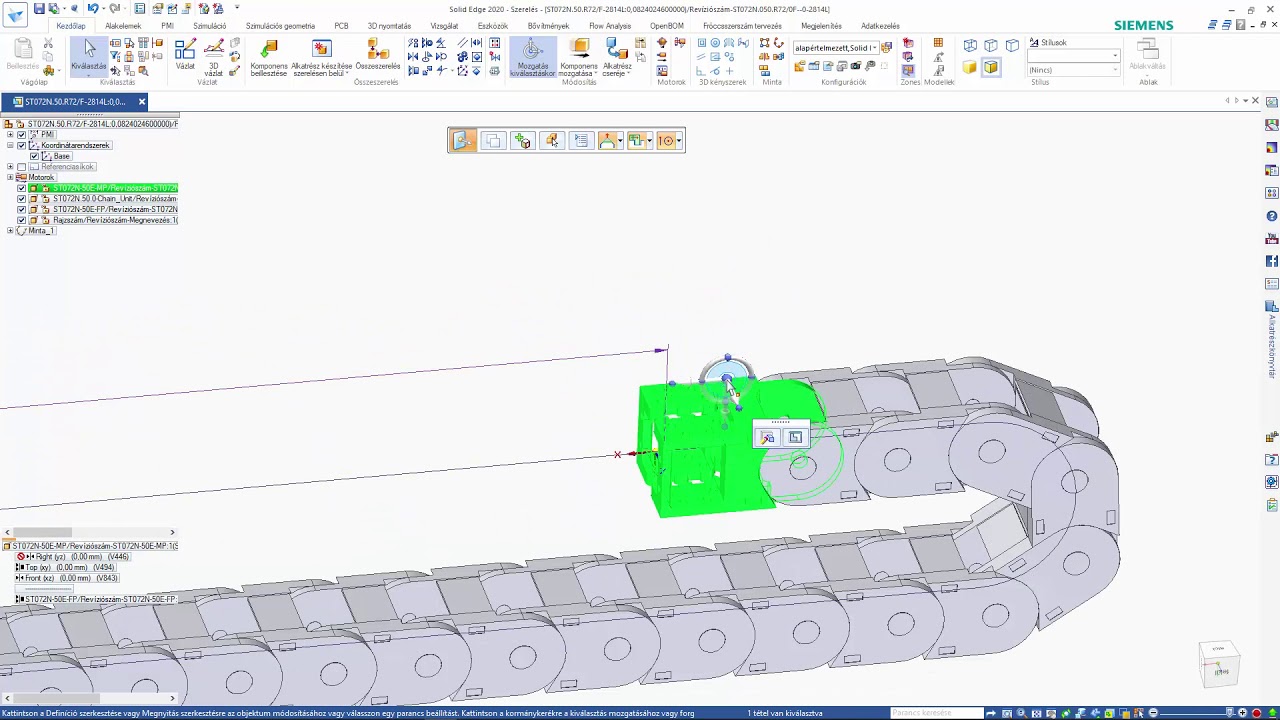Toggle Mozgatás kiválasztáskor
The width and height of the screenshot is (1280, 720).
click(x=533, y=57)
